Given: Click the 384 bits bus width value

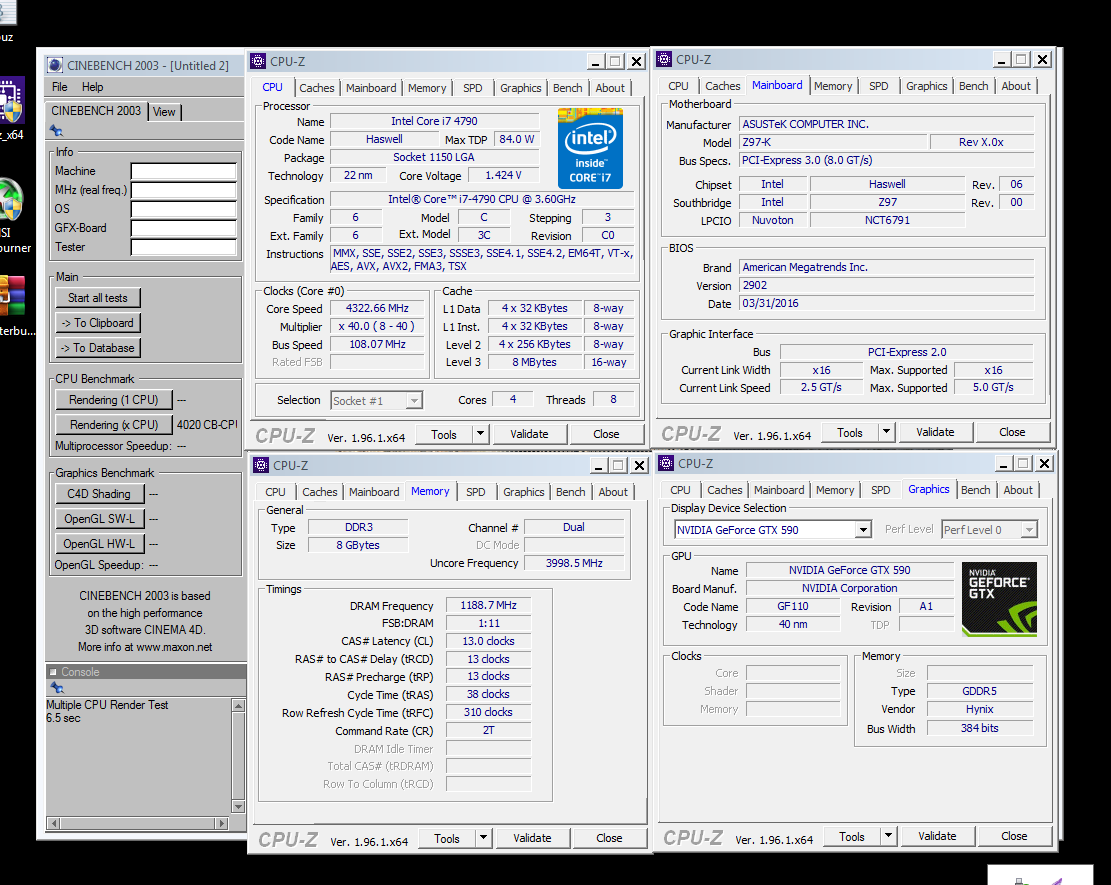Looking at the screenshot, I should coord(980,728).
